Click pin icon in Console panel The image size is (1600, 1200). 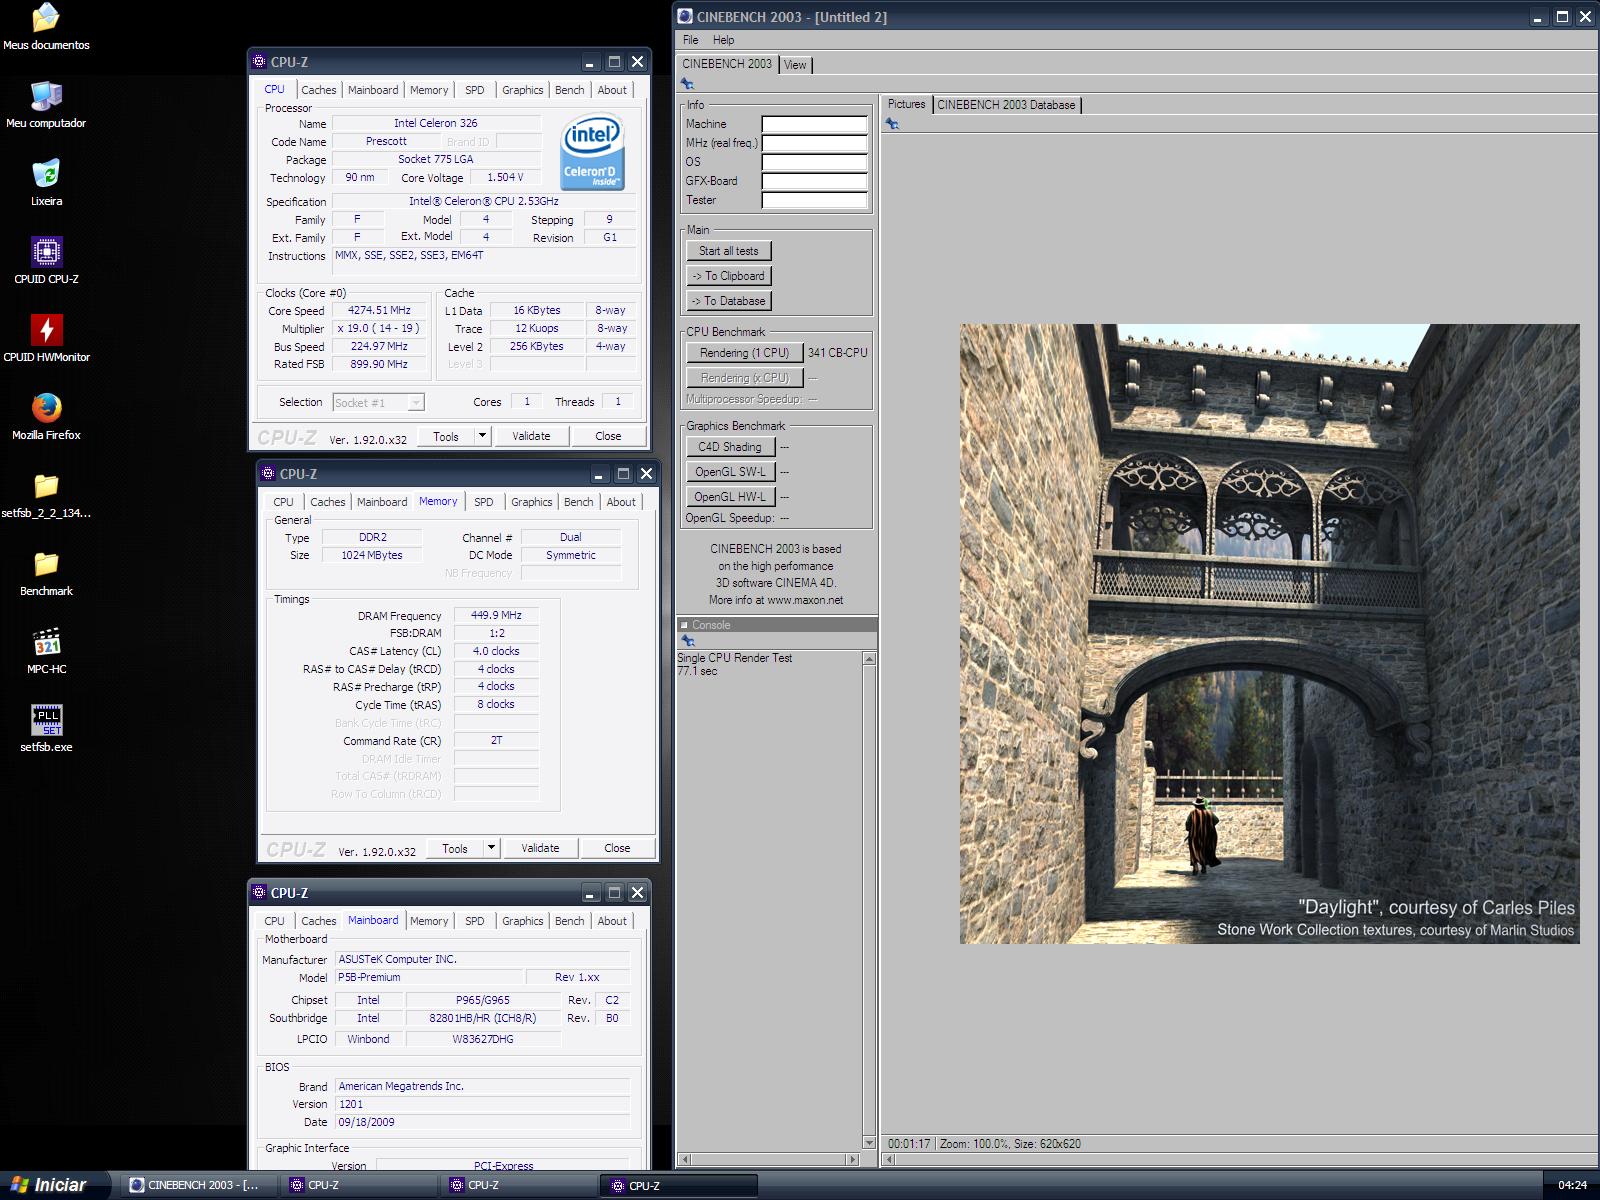(688, 640)
